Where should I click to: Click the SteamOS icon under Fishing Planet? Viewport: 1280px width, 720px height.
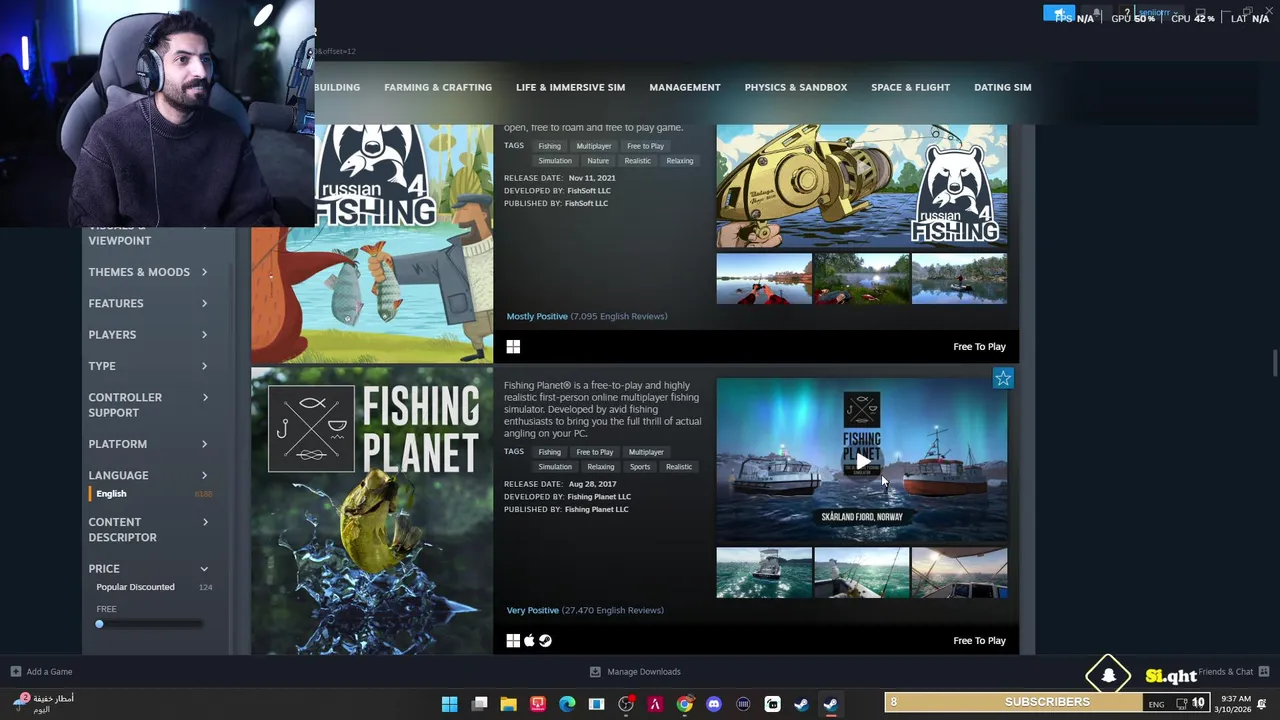click(545, 641)
